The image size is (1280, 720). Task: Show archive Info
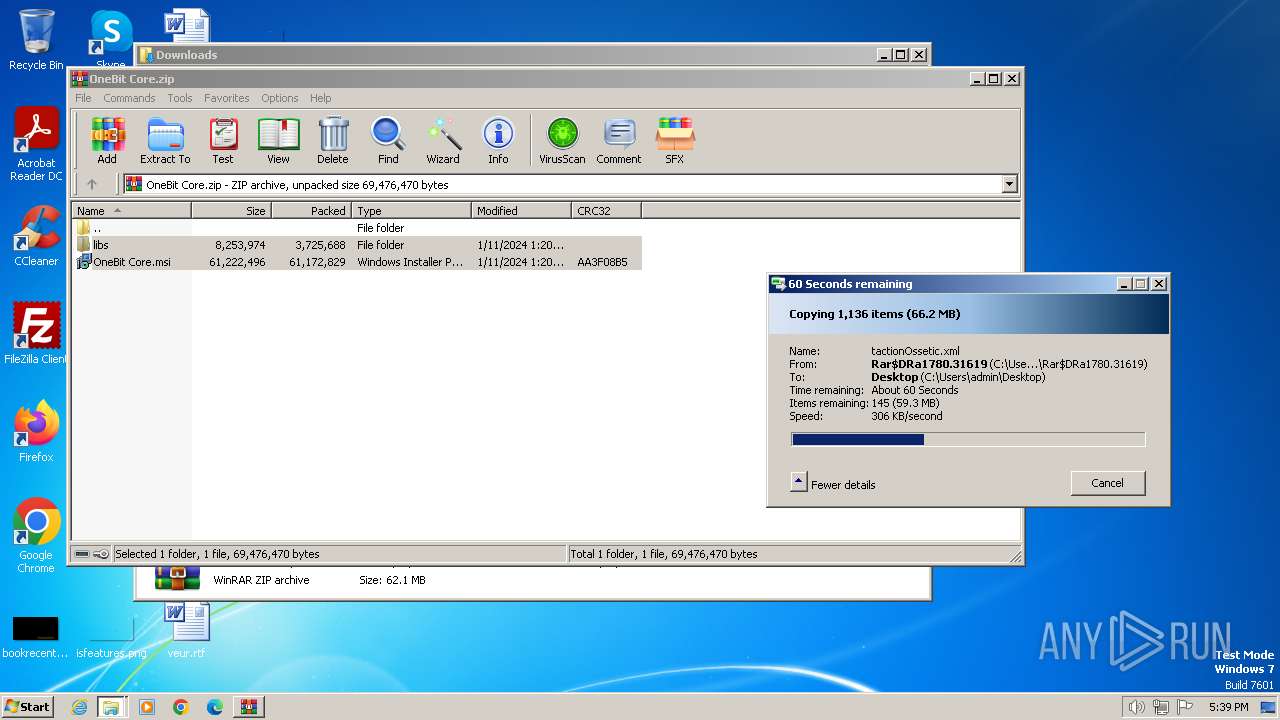498,140
